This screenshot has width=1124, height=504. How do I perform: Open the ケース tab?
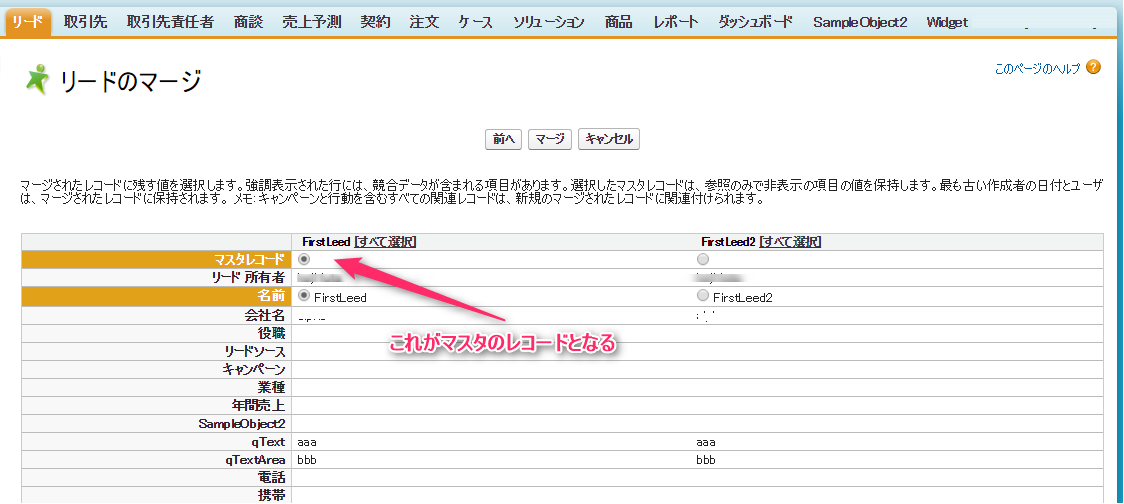[476, 22]
